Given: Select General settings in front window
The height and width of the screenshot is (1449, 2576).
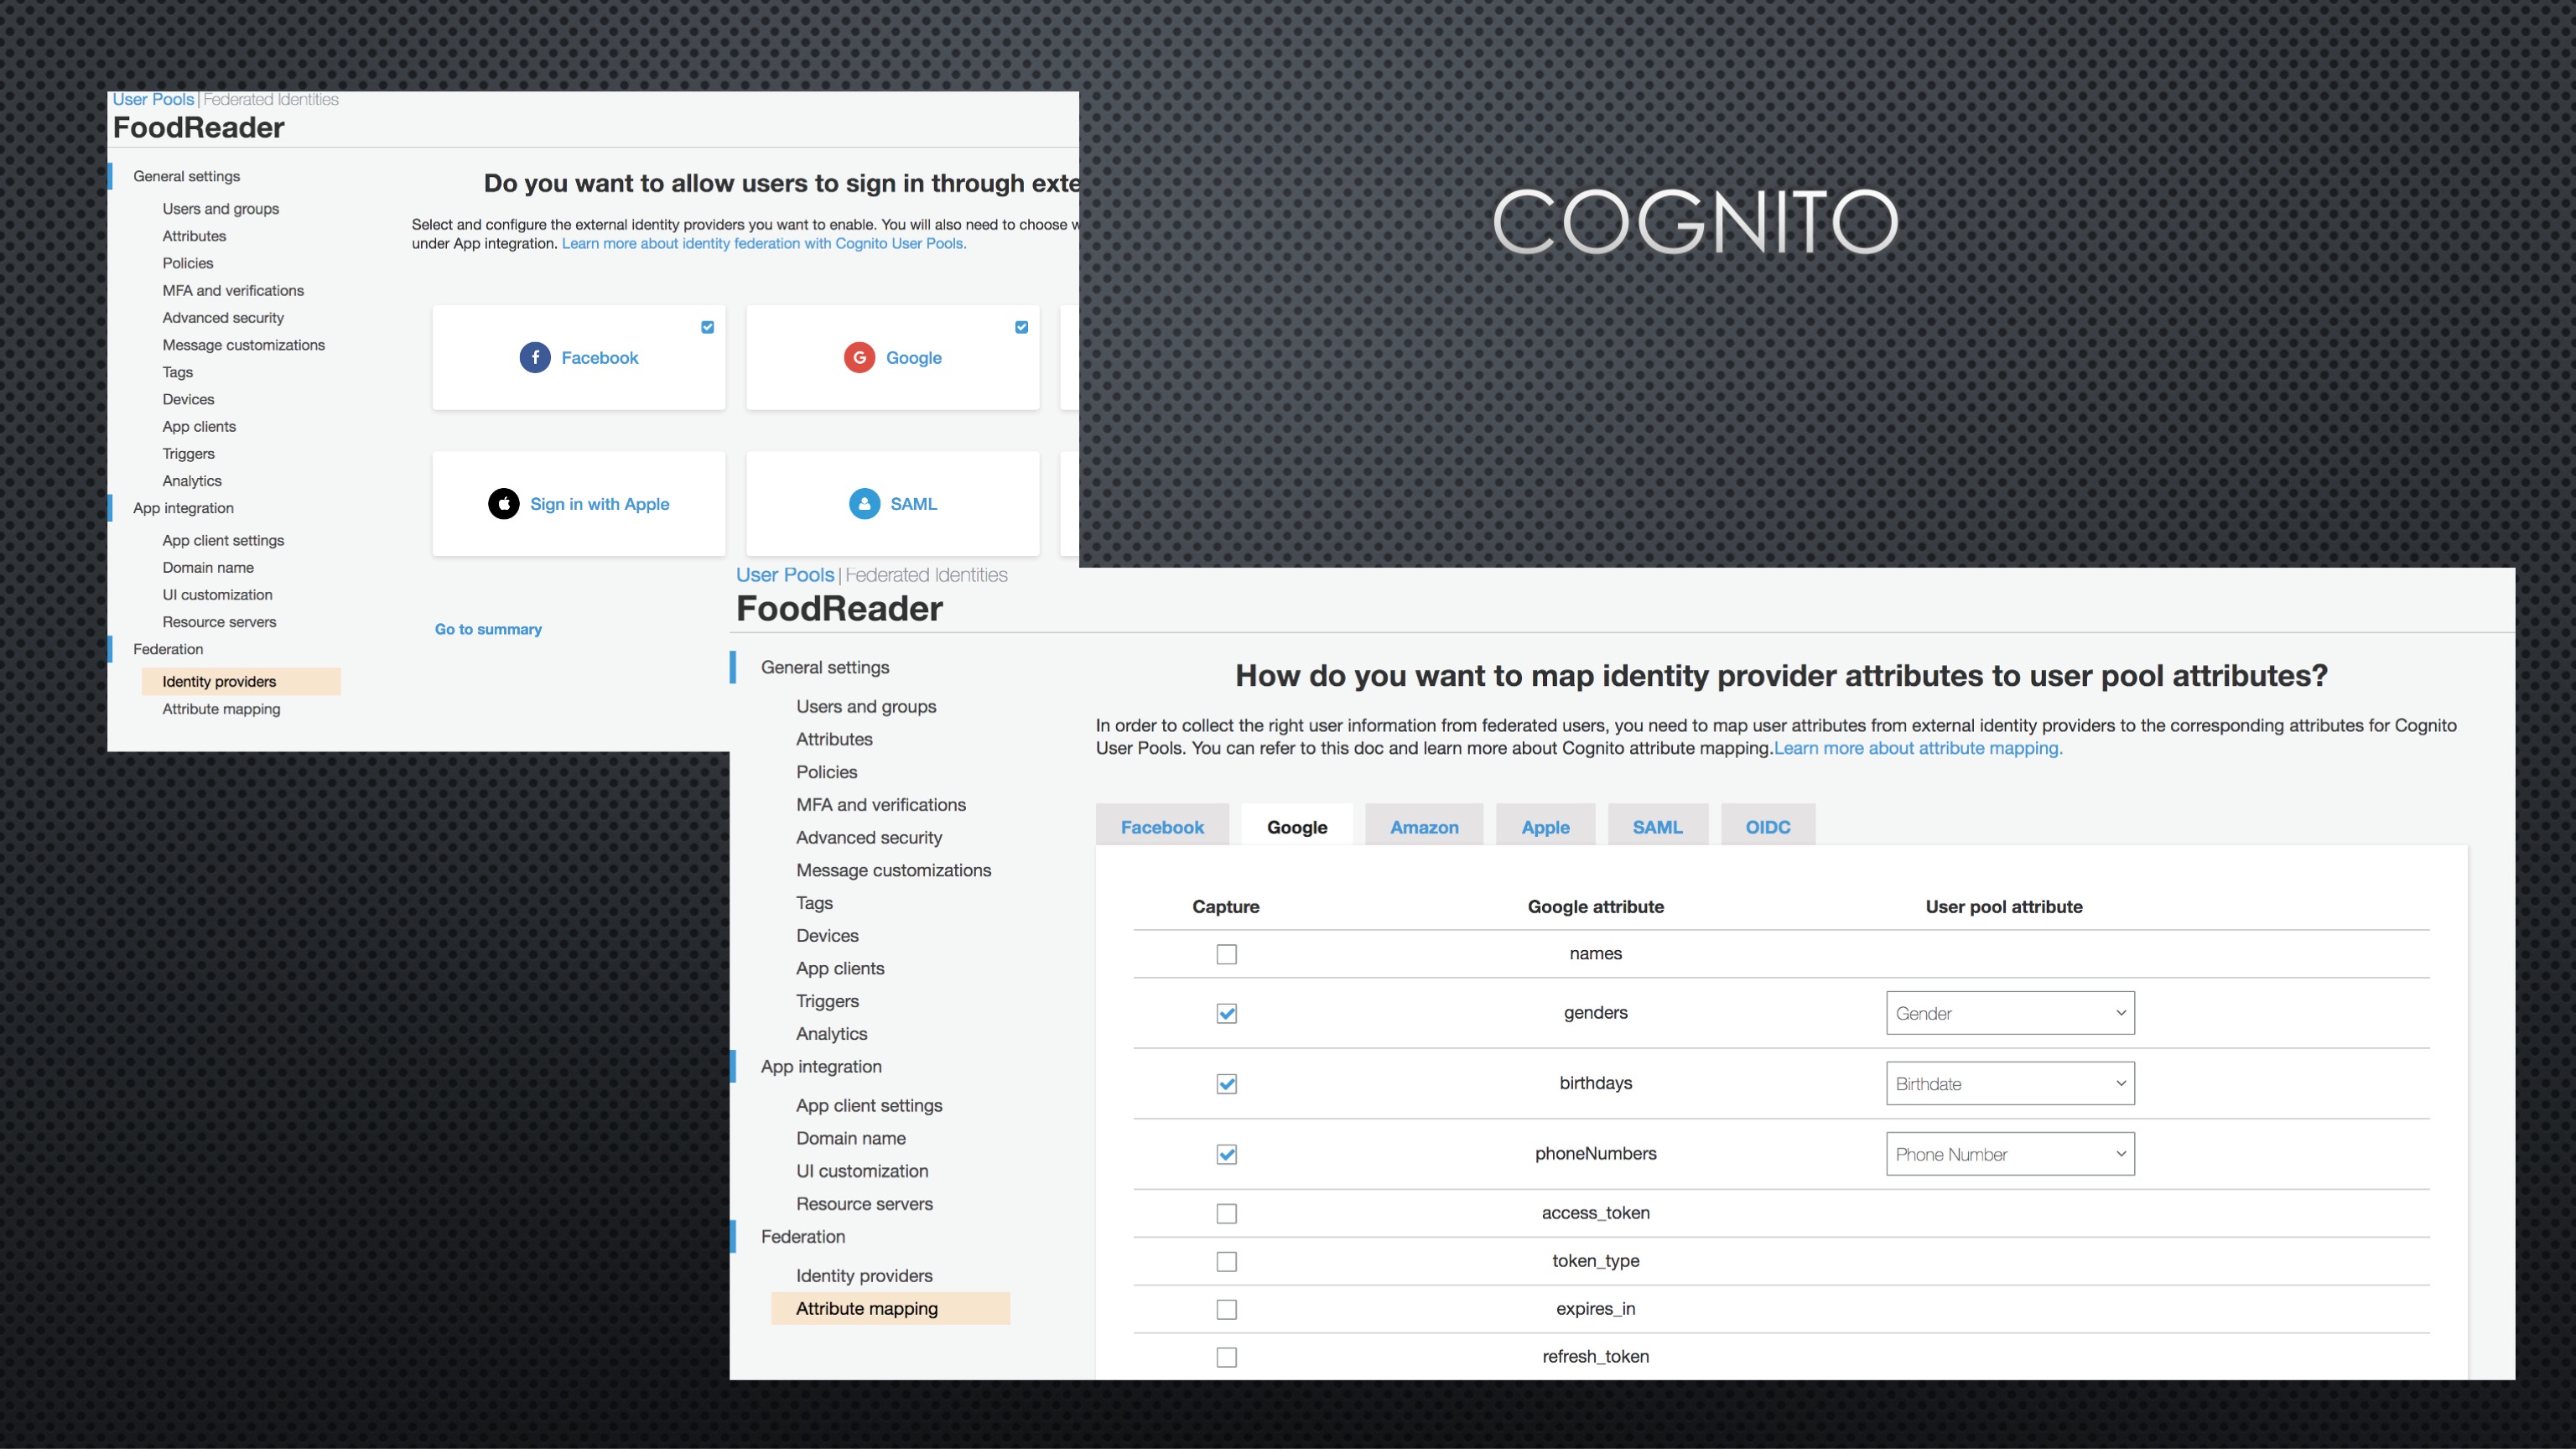Looking at the screenshot, I should click(x=825, y=667).
